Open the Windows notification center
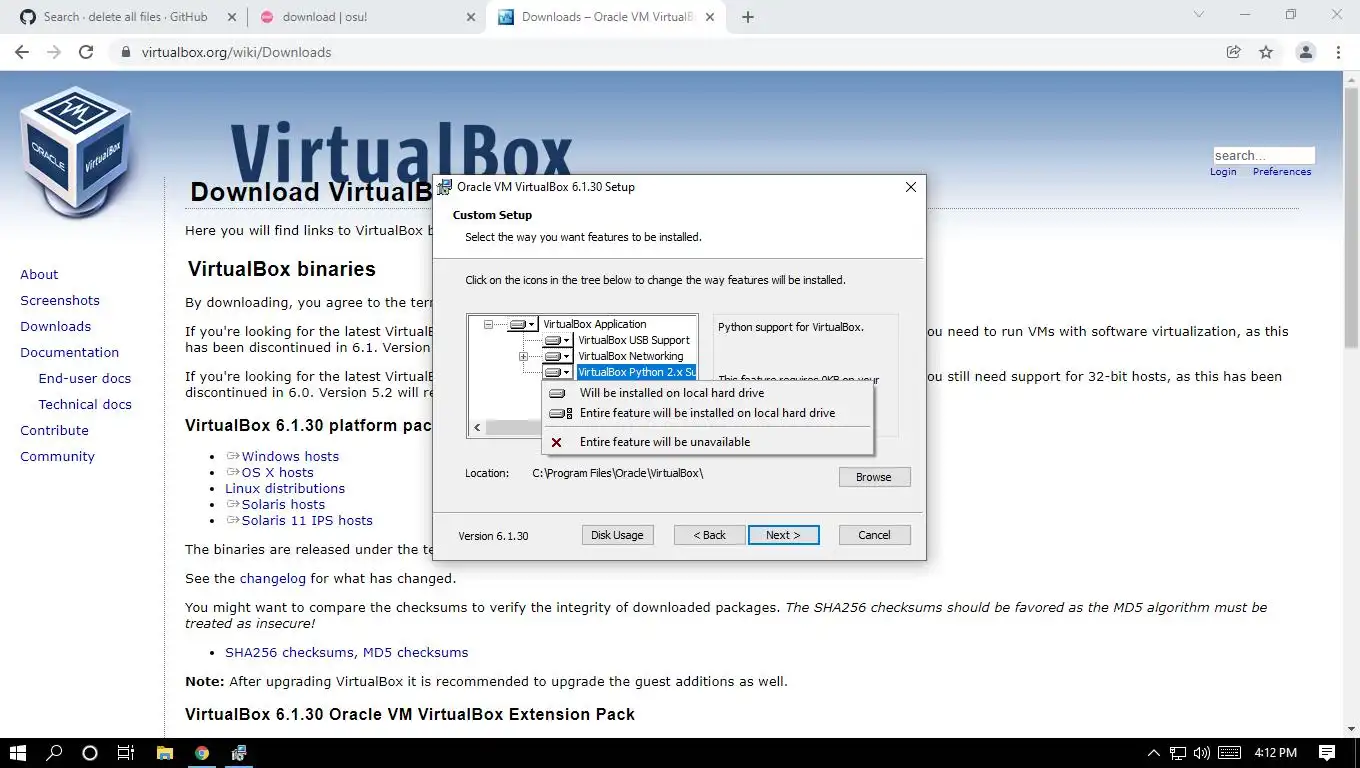Viewport: 1360px width, 768px height. point(1327,753)
